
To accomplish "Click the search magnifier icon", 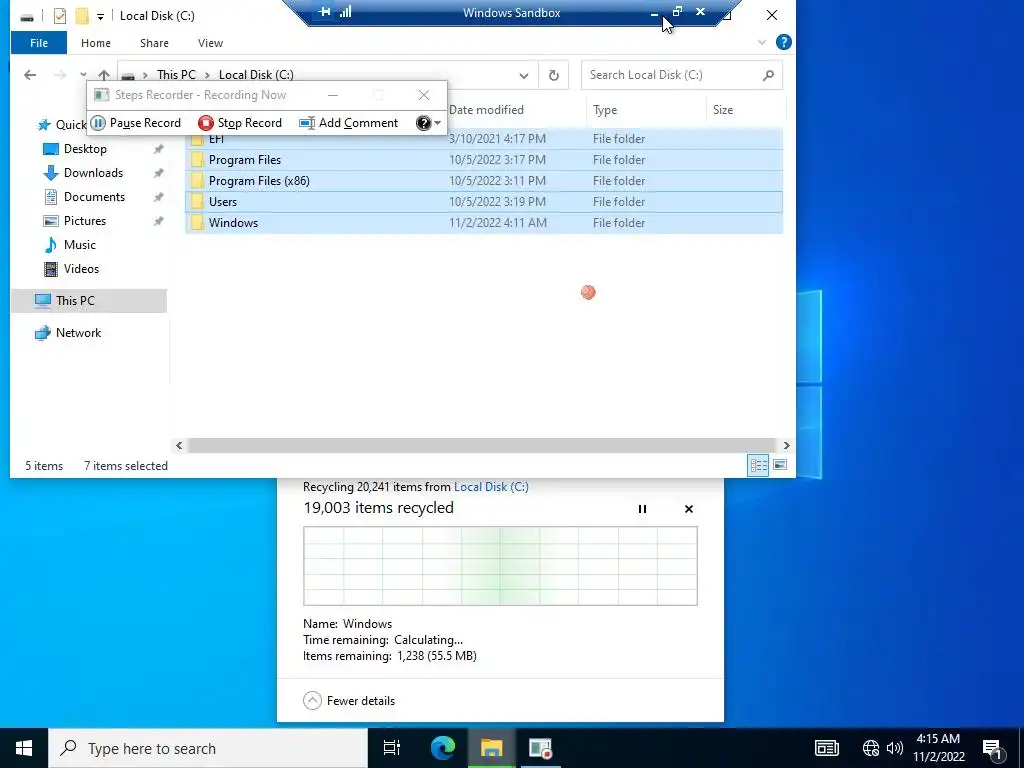I will [x=768, y=75].
